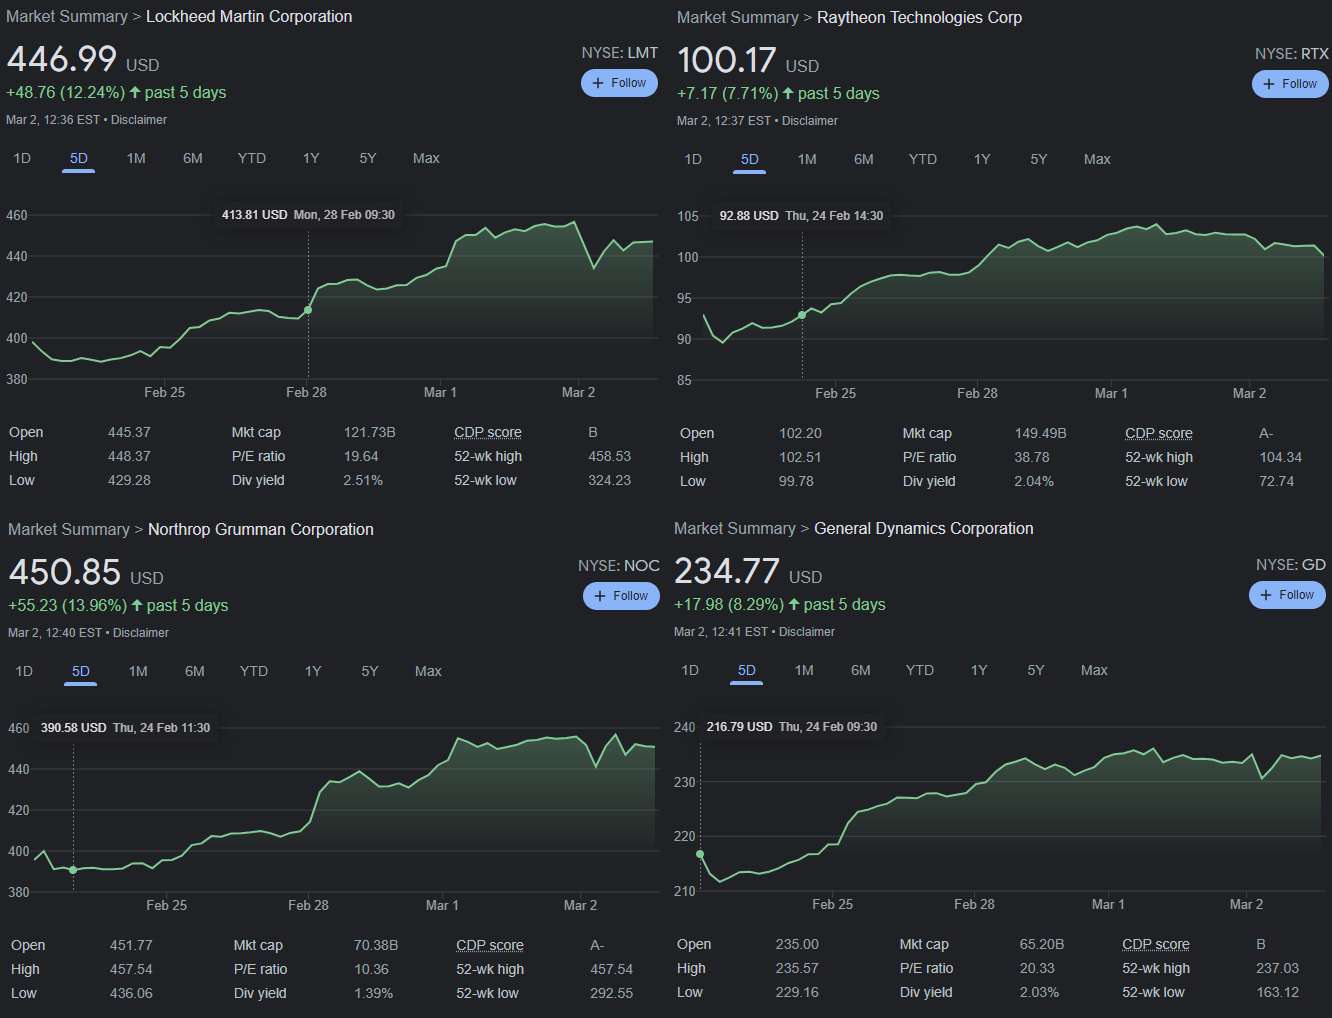
Task: Select Max range for General Dynamics
Action: click(x=1094, y=670)
